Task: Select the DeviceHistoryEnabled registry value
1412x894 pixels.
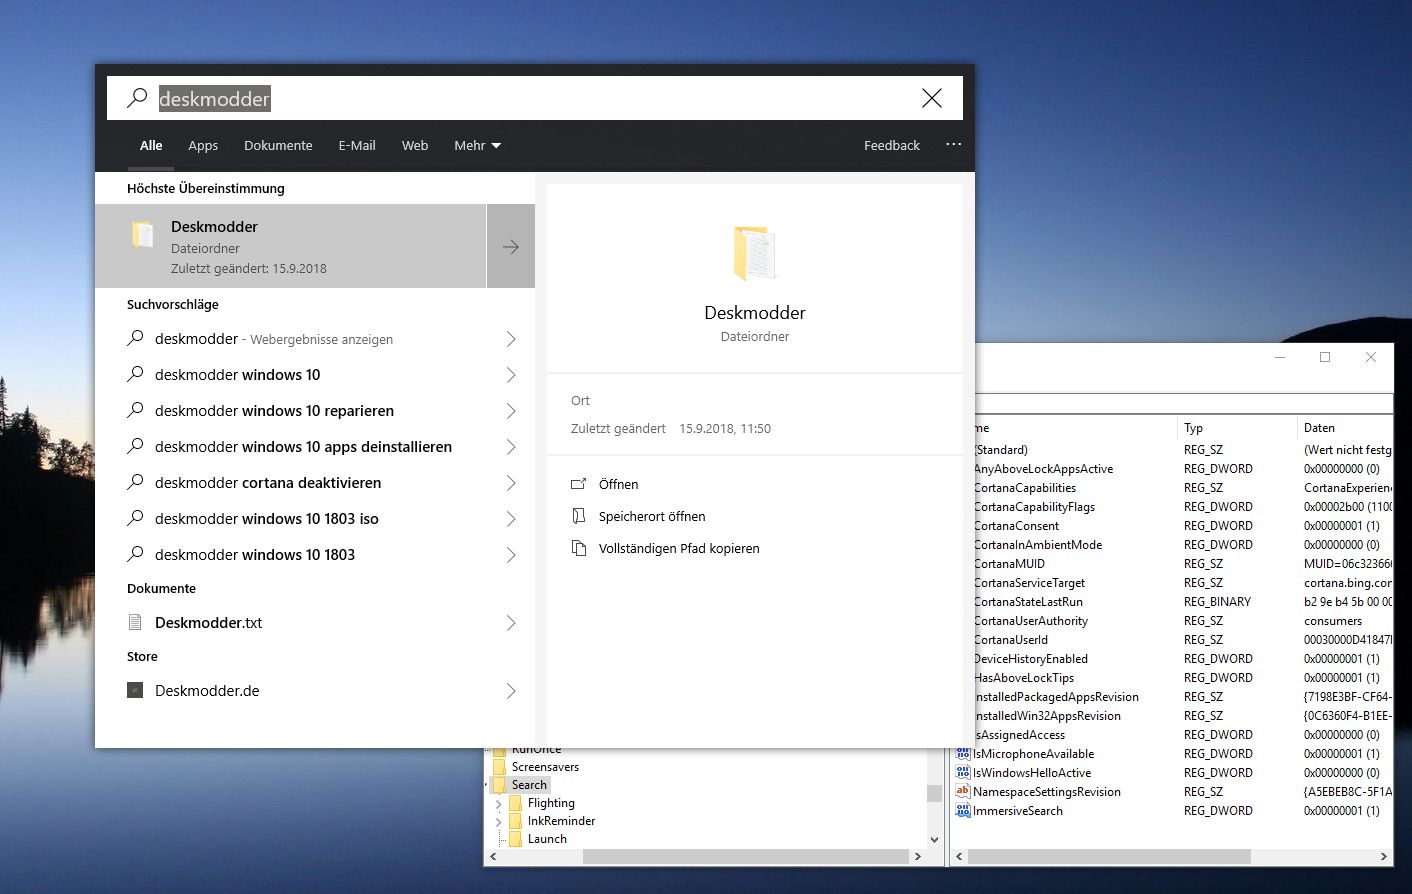Action: (x=1031, y=659)
